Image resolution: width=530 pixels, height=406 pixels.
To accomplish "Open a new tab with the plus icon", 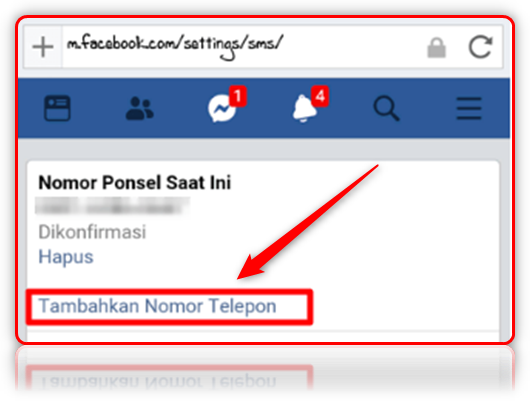I will (x=43, y=47).
